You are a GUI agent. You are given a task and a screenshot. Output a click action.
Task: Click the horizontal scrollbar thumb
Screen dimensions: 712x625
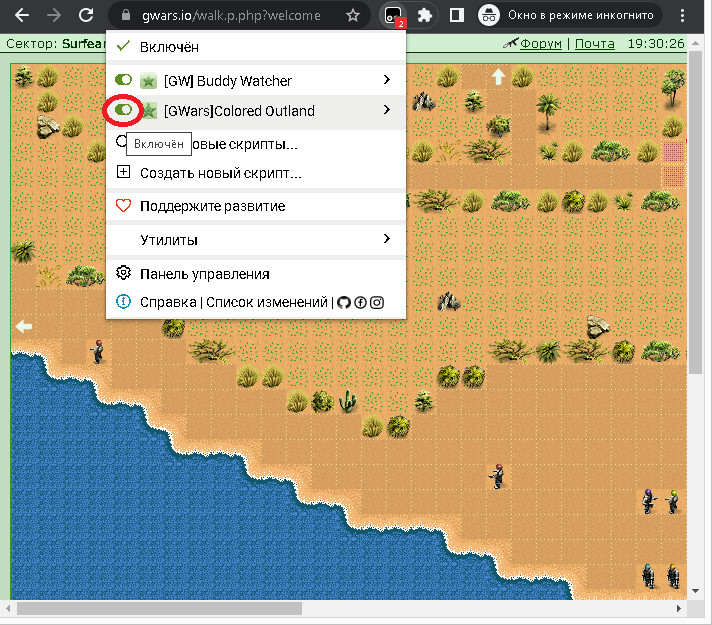pos(159,609)
